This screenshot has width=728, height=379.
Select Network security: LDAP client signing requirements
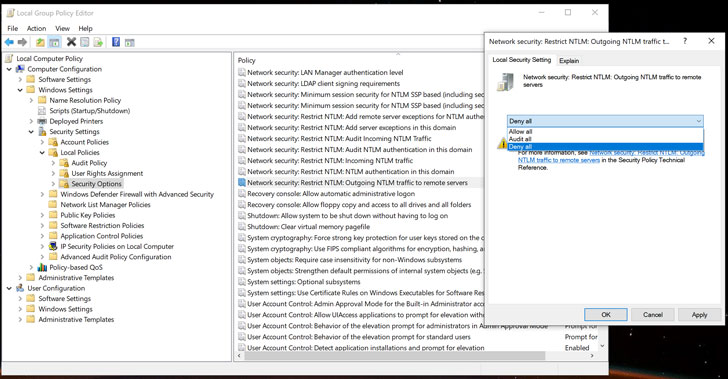tap(323, 84)
